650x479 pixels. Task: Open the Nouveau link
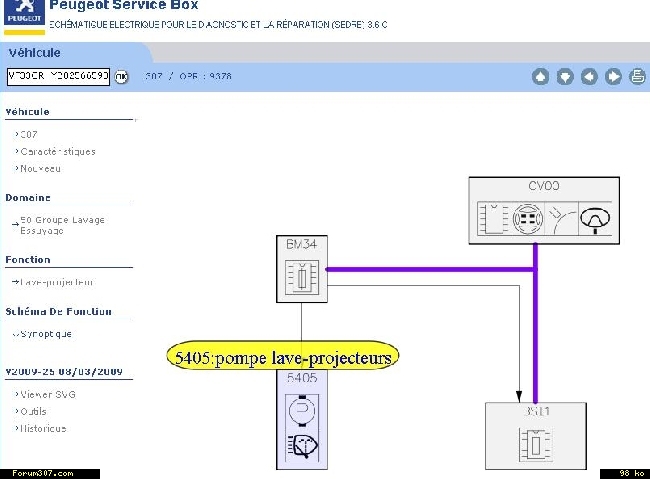[40, 169]
